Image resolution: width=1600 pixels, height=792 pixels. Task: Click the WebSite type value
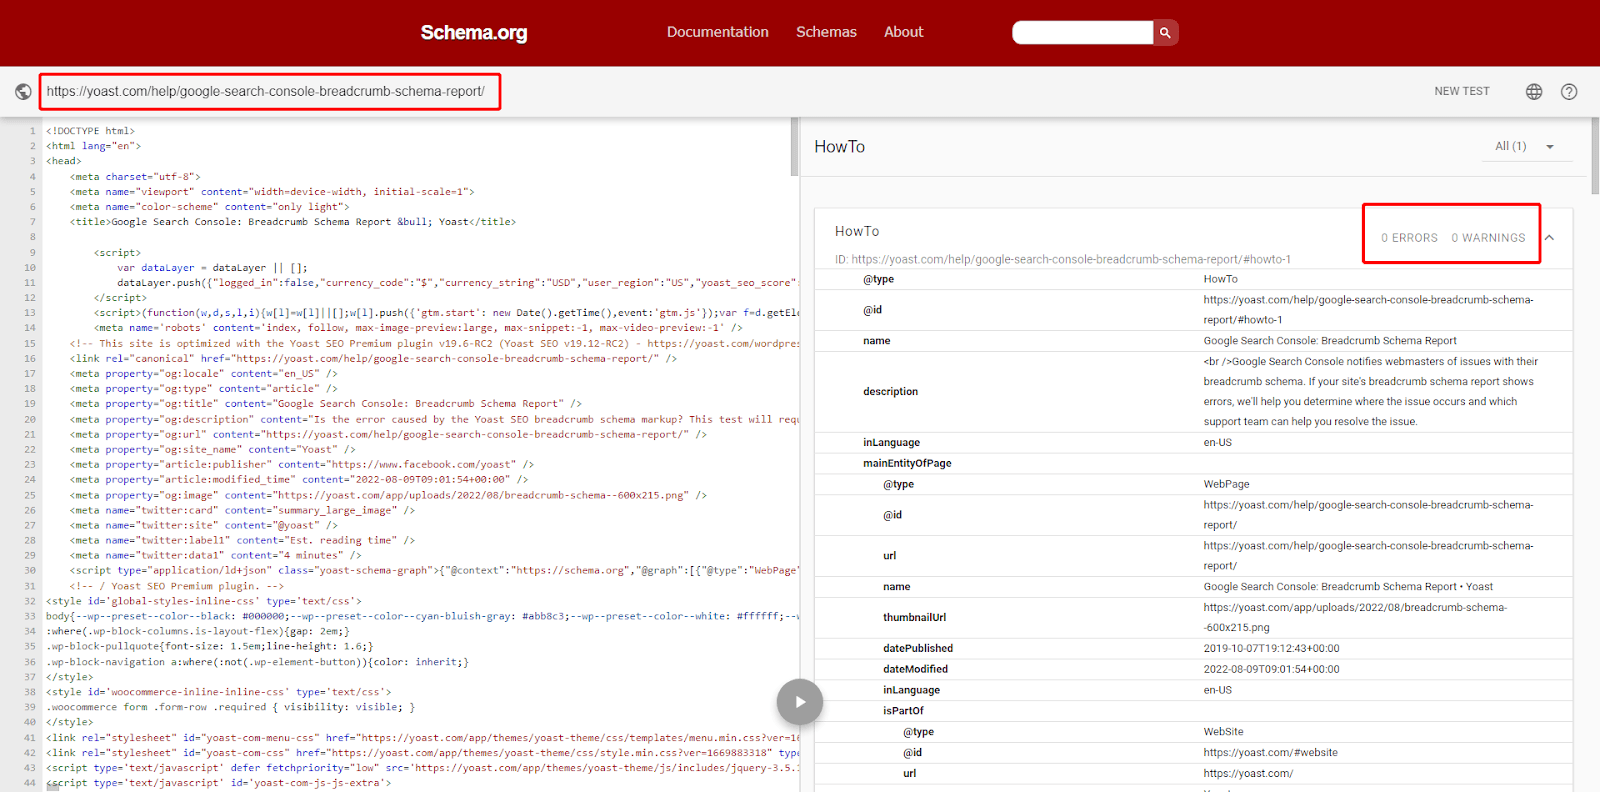(1223, 732)
